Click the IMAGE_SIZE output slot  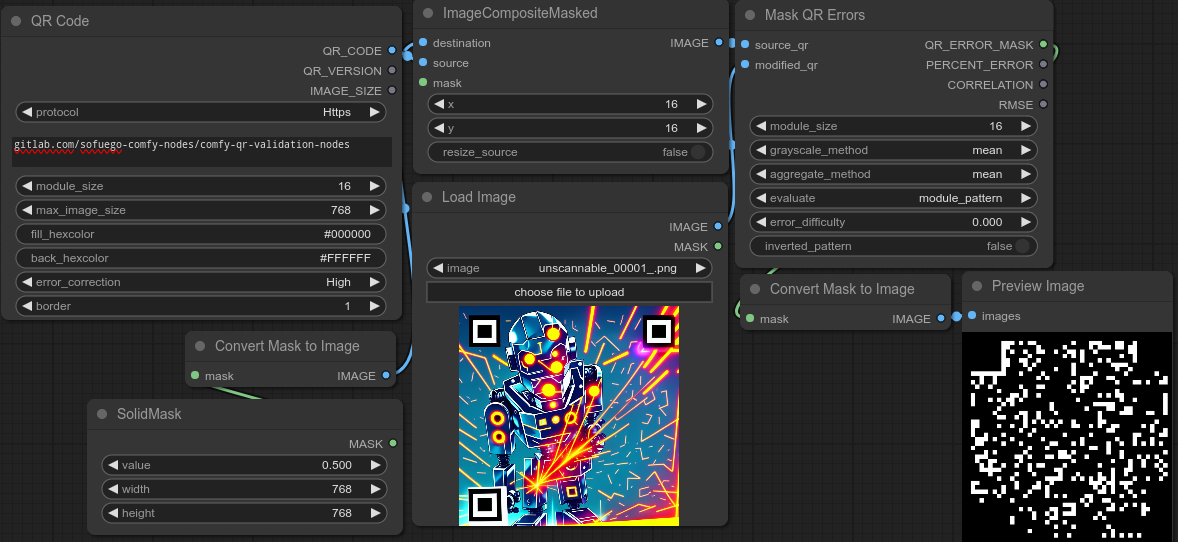pyautogui.click(x=392, y=90)
